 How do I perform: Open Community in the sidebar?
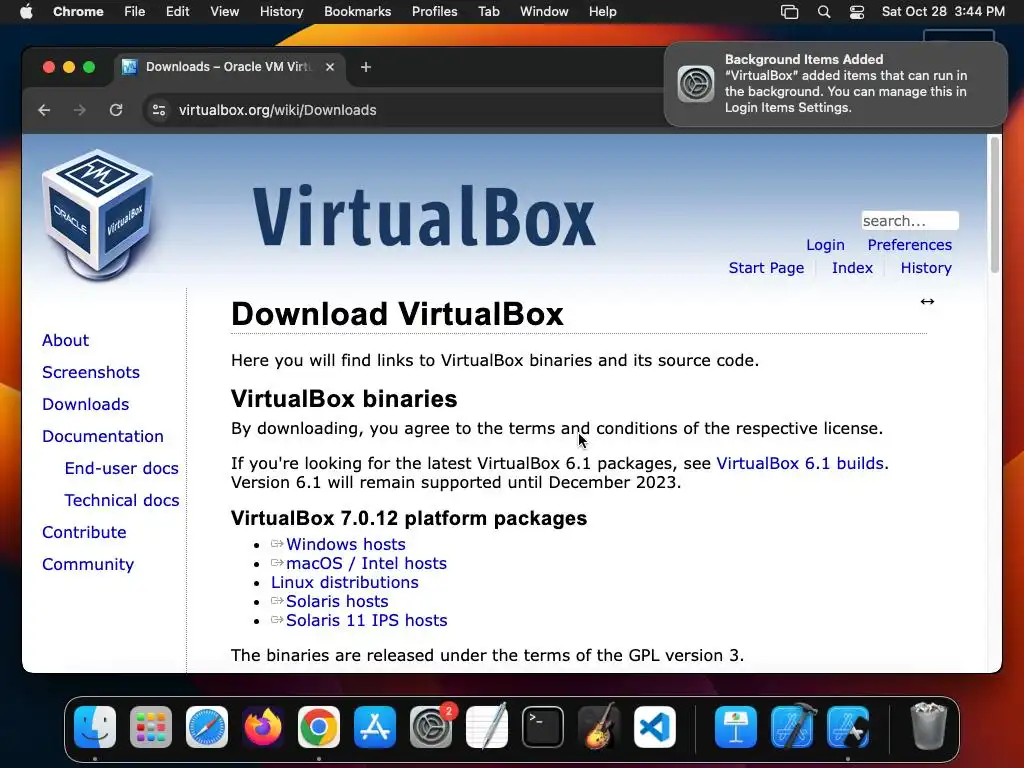tap(88, 564)
